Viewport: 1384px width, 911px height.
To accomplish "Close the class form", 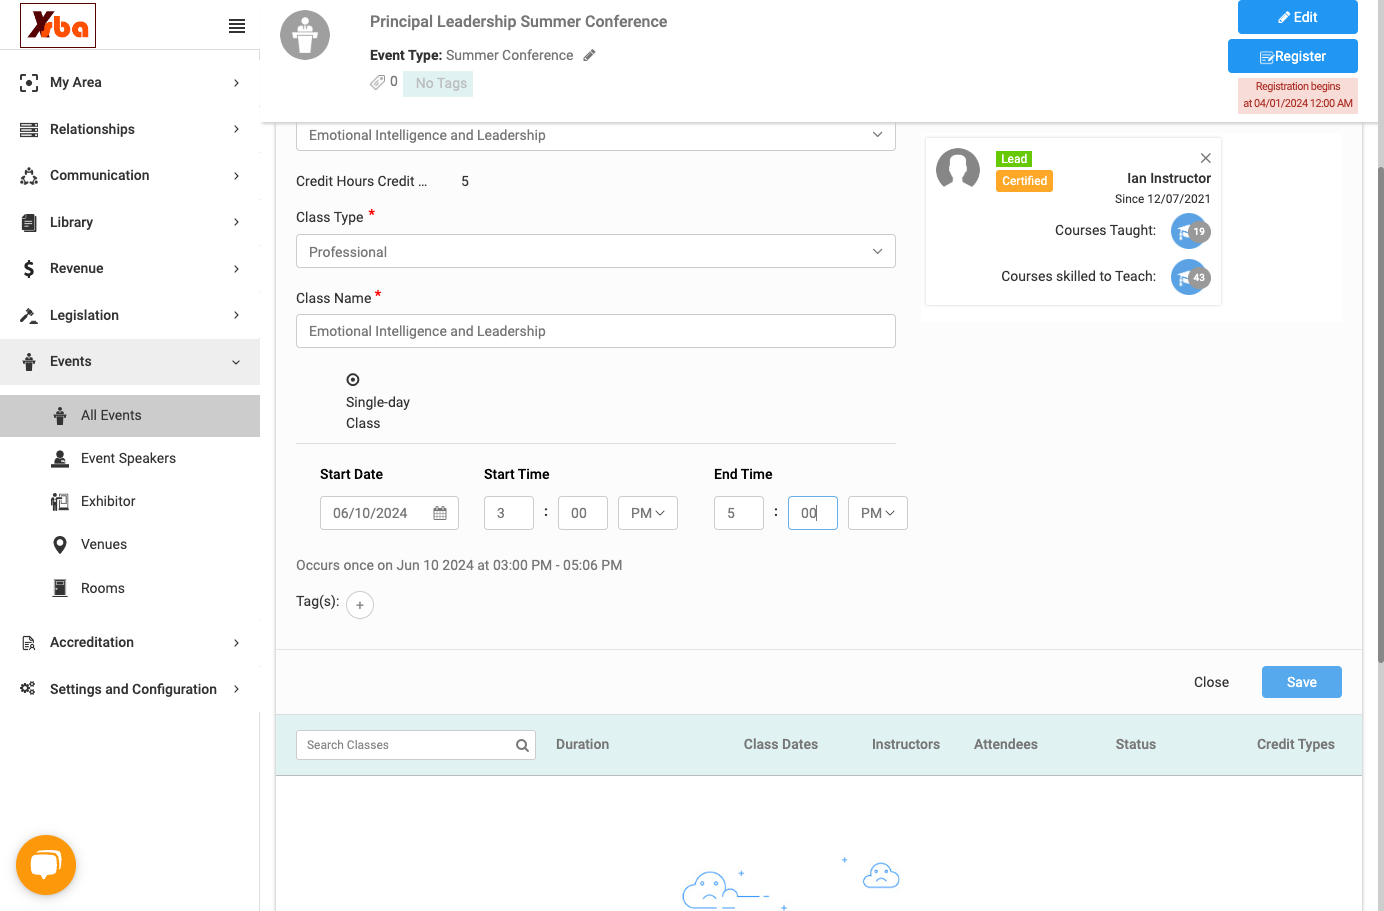I will (x=1211, y=682).
